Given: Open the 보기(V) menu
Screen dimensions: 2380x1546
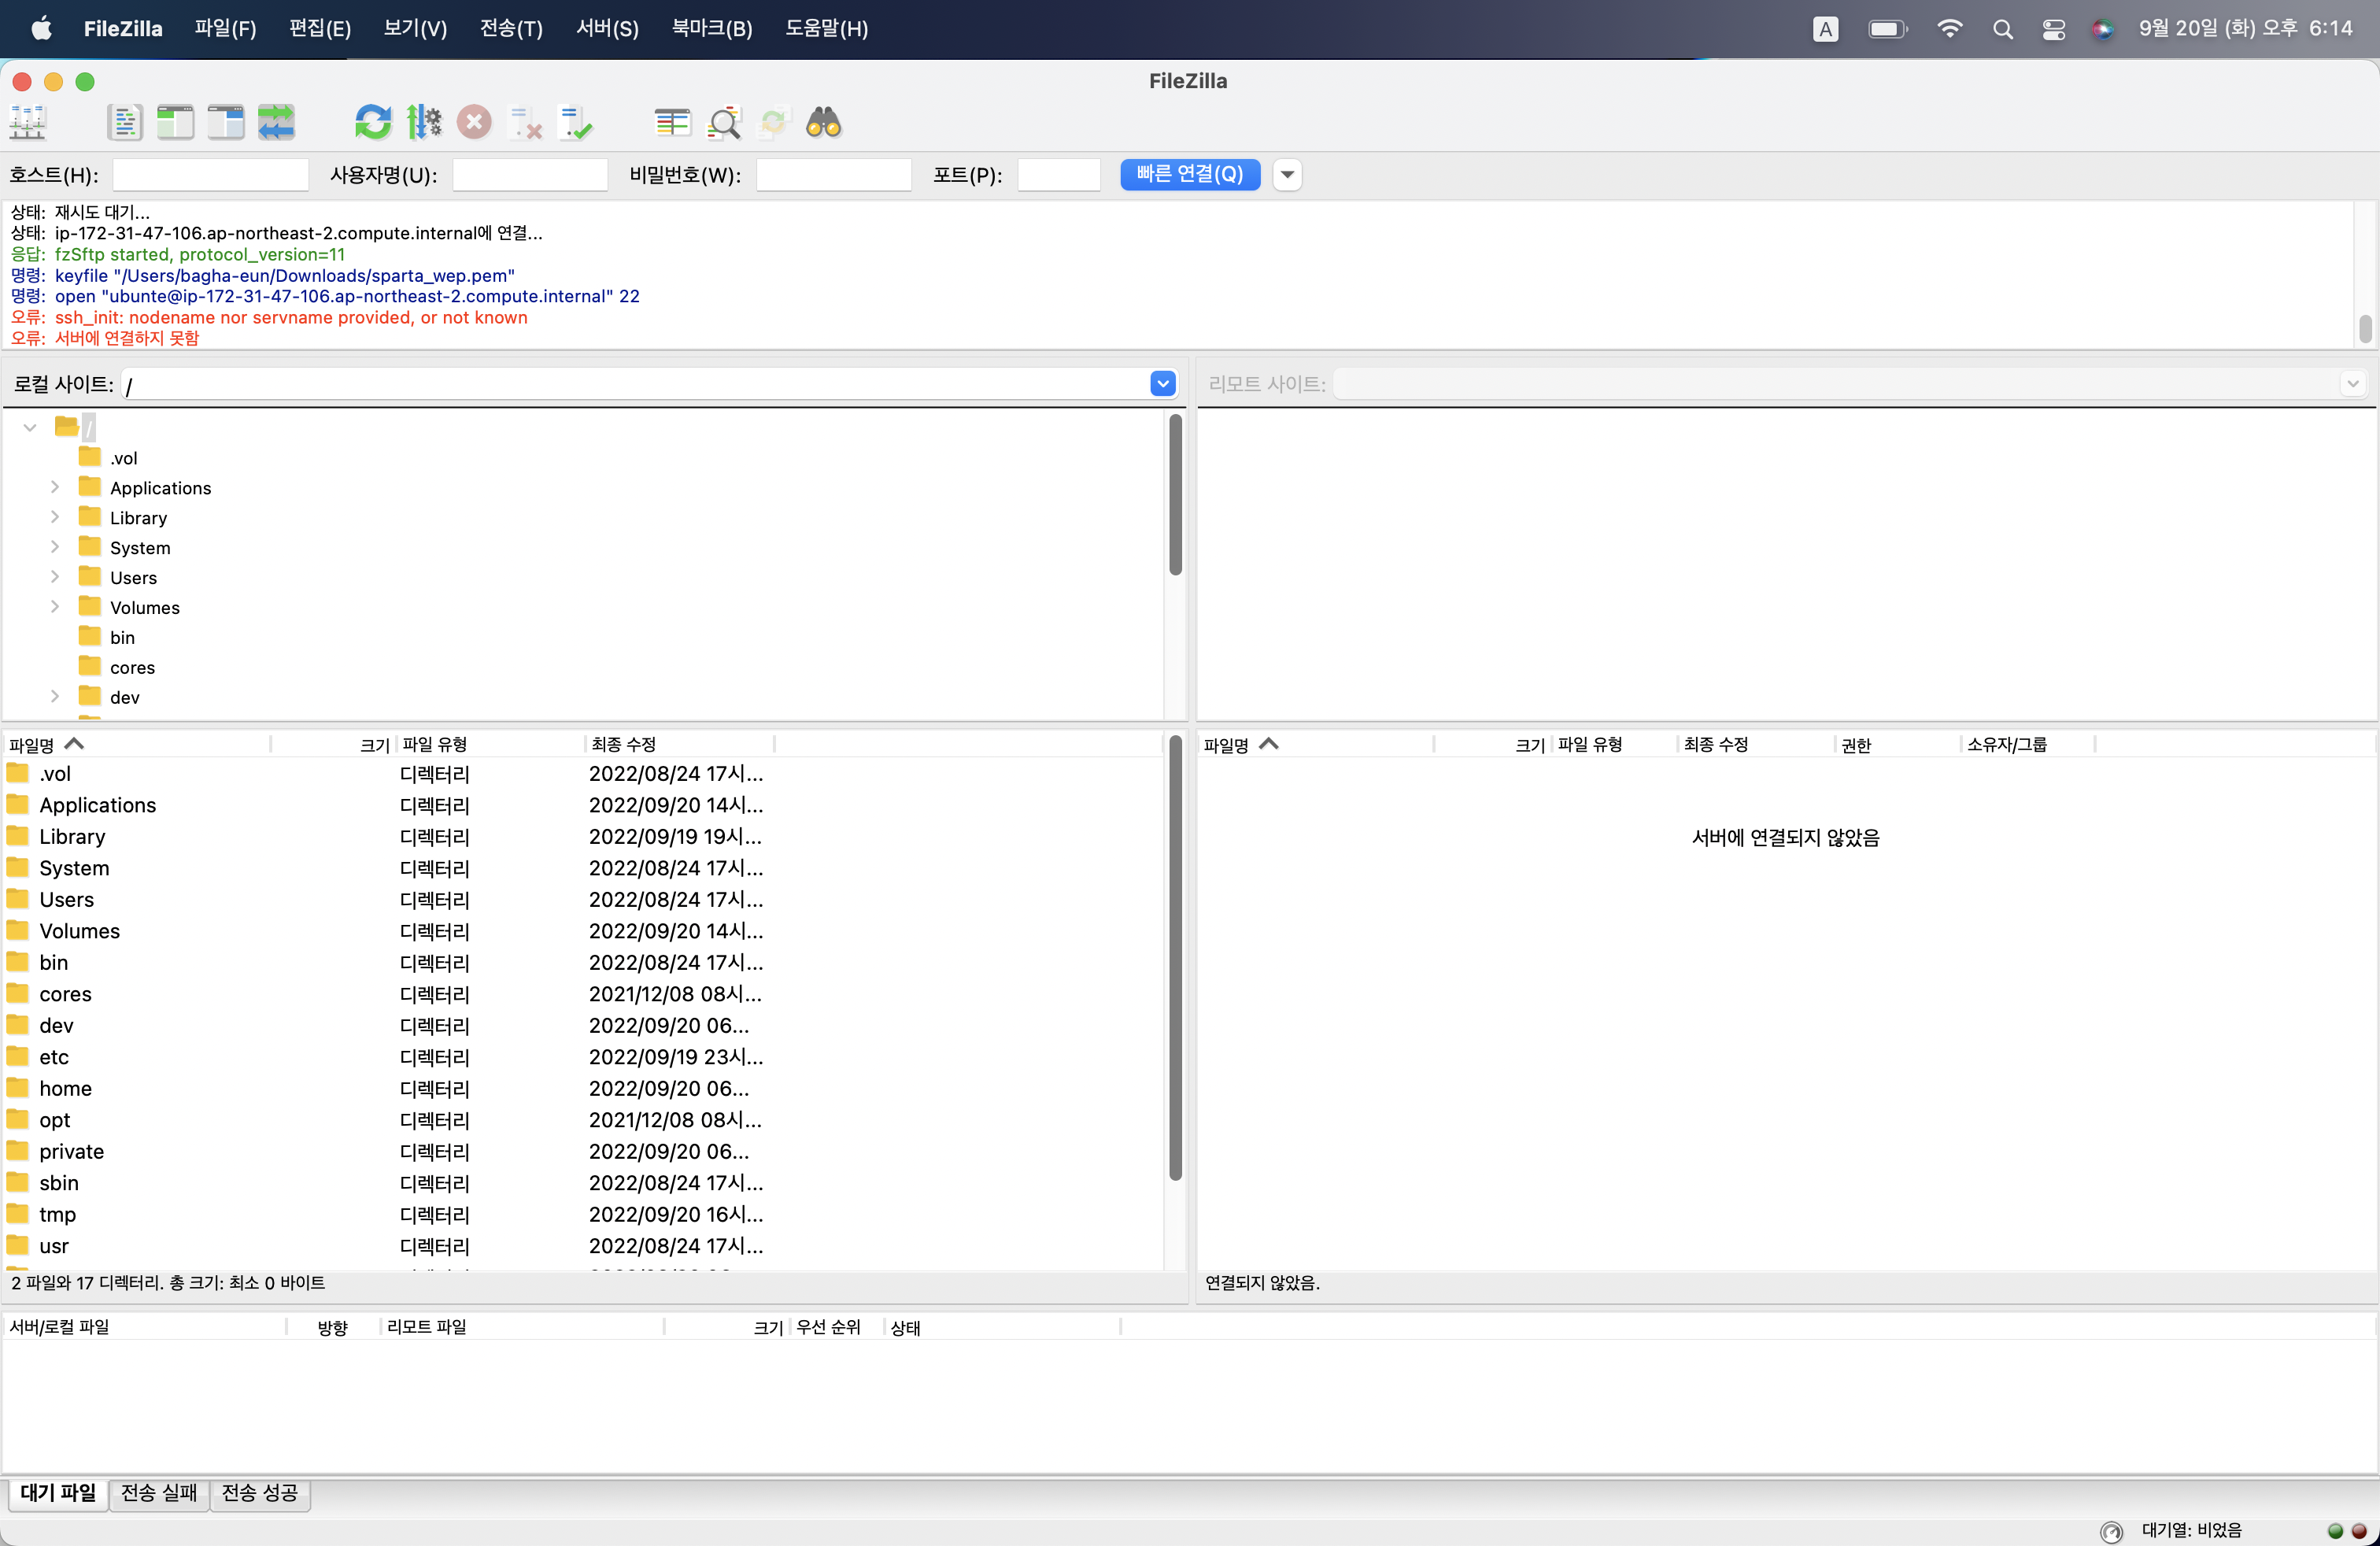Looking at the screenshot, I should (x=415, y=28).
